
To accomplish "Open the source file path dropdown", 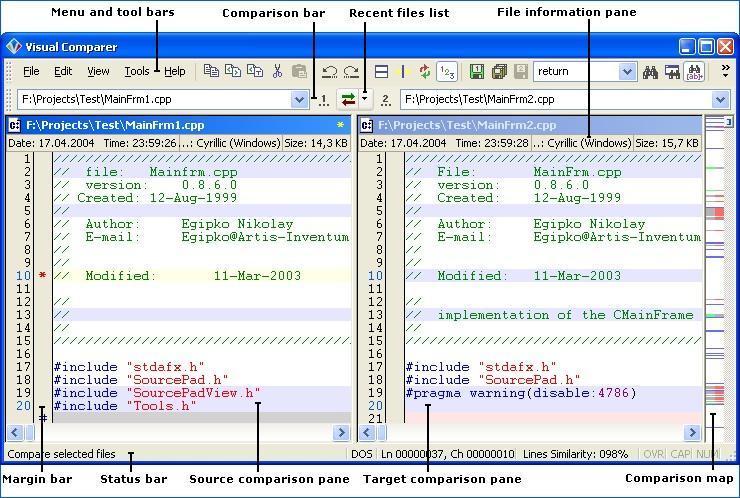I will coord(299,100).
